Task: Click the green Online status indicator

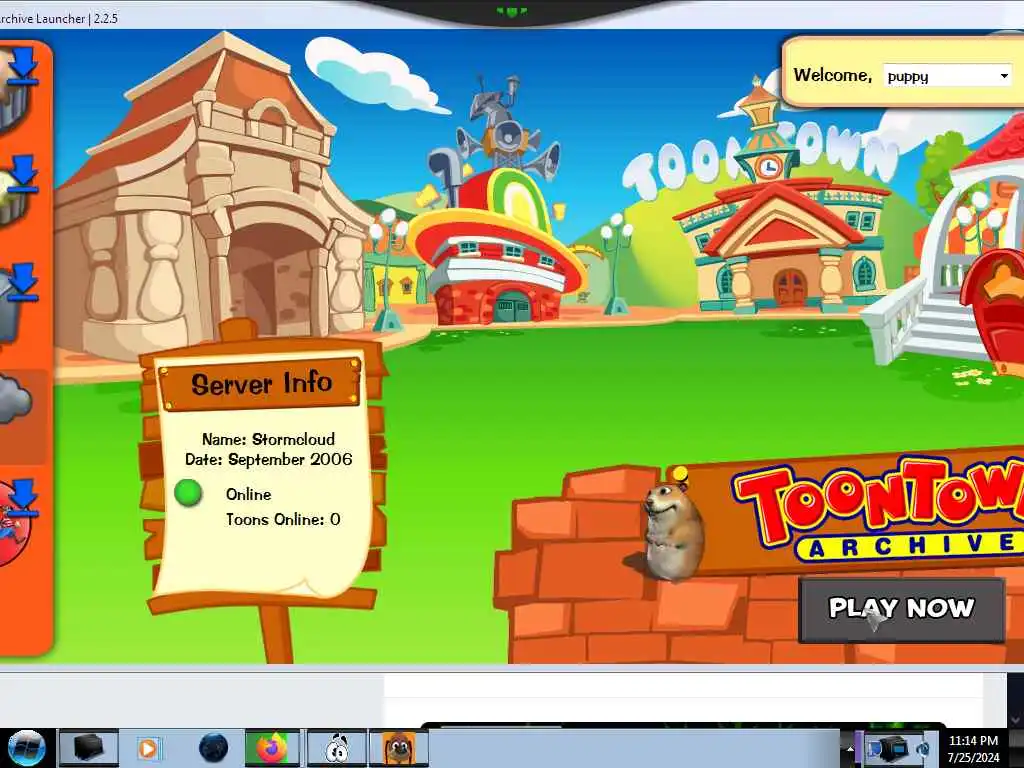Action: coord(188,492)
